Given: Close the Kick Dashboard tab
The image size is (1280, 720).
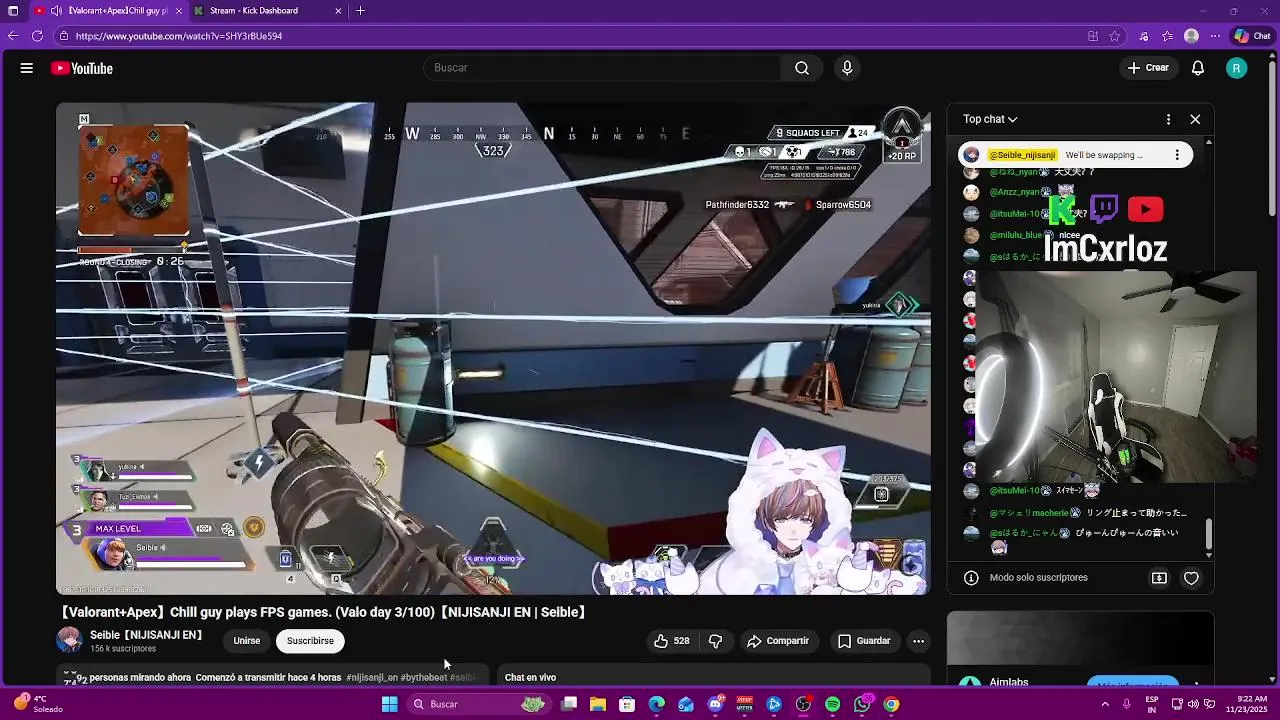Looking at the screenshot, I should tap(338, 11).
